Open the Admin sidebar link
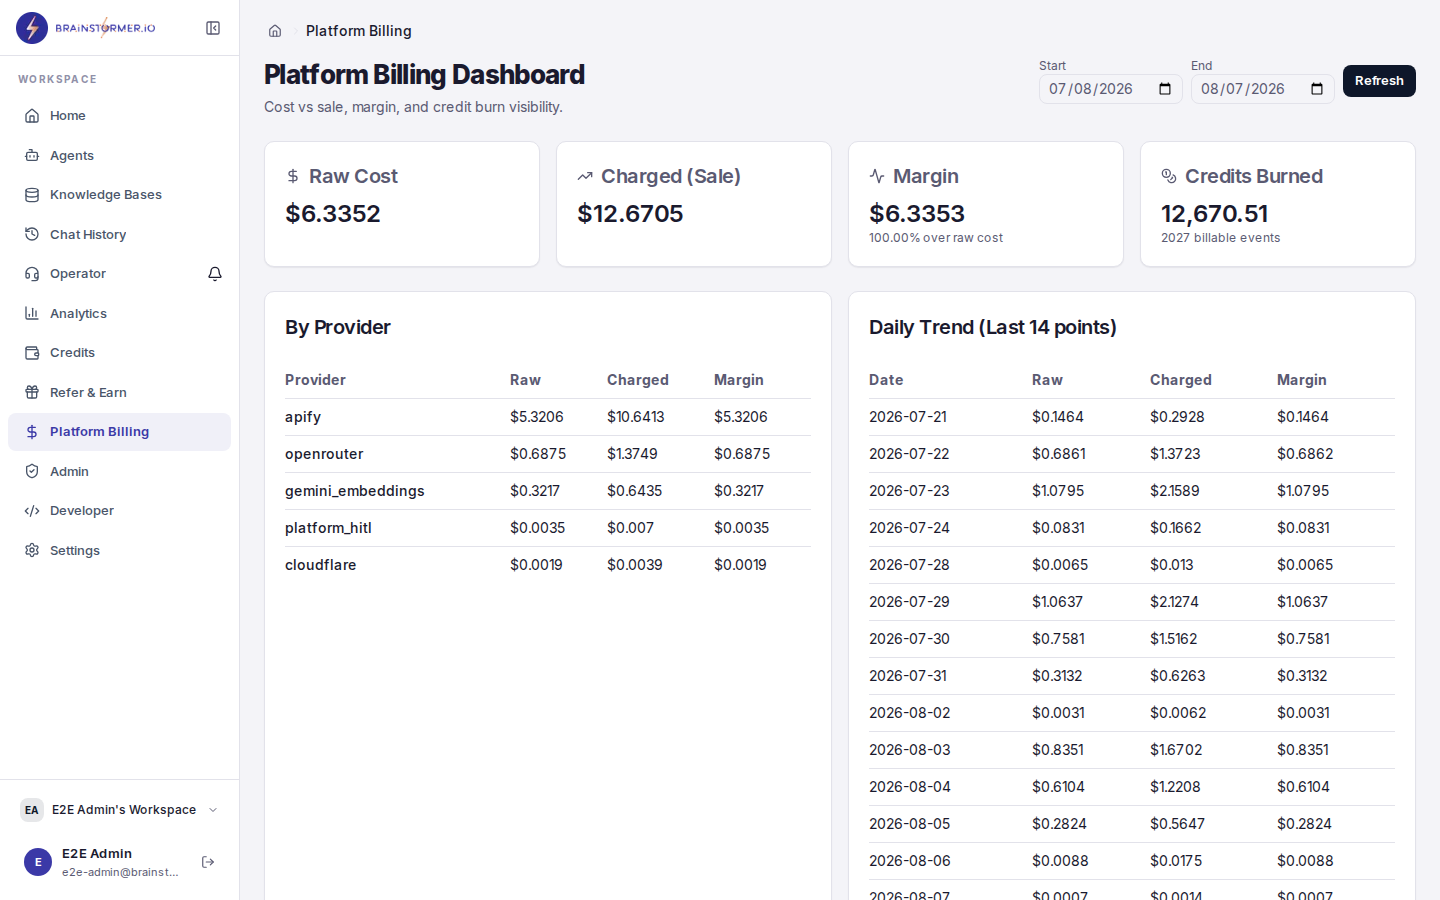Screen dimensions: 1440x900 (x=119, y=471)
